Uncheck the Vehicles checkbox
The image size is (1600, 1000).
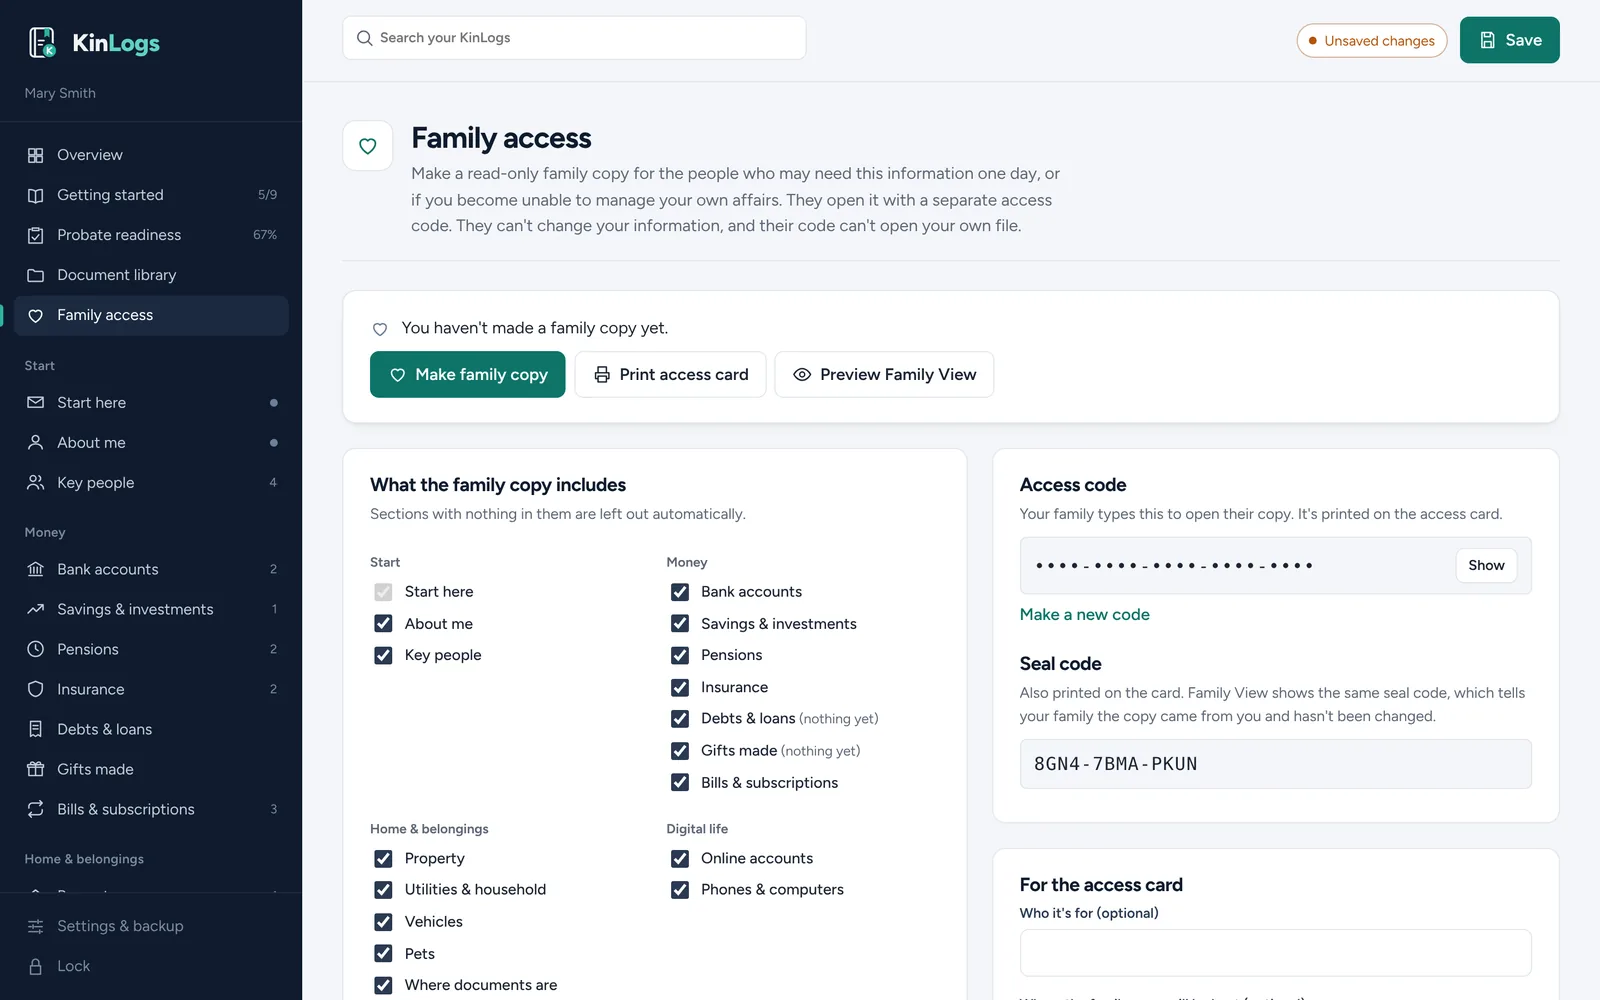(383, 922)
